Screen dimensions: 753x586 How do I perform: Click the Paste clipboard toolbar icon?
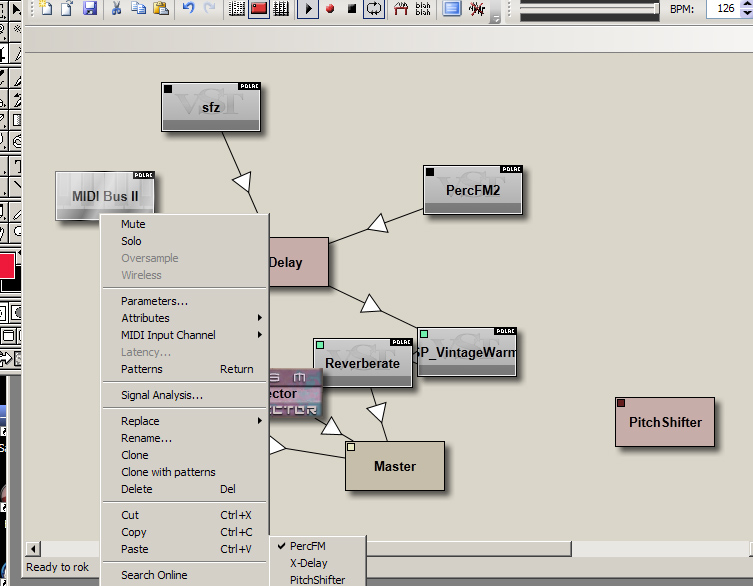(x=161, y=9)
